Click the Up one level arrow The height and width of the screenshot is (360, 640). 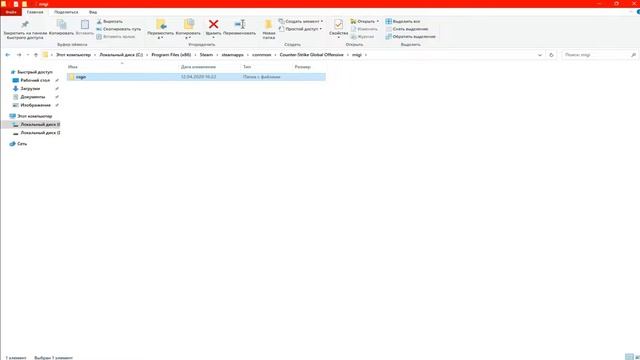click(36, 55)
